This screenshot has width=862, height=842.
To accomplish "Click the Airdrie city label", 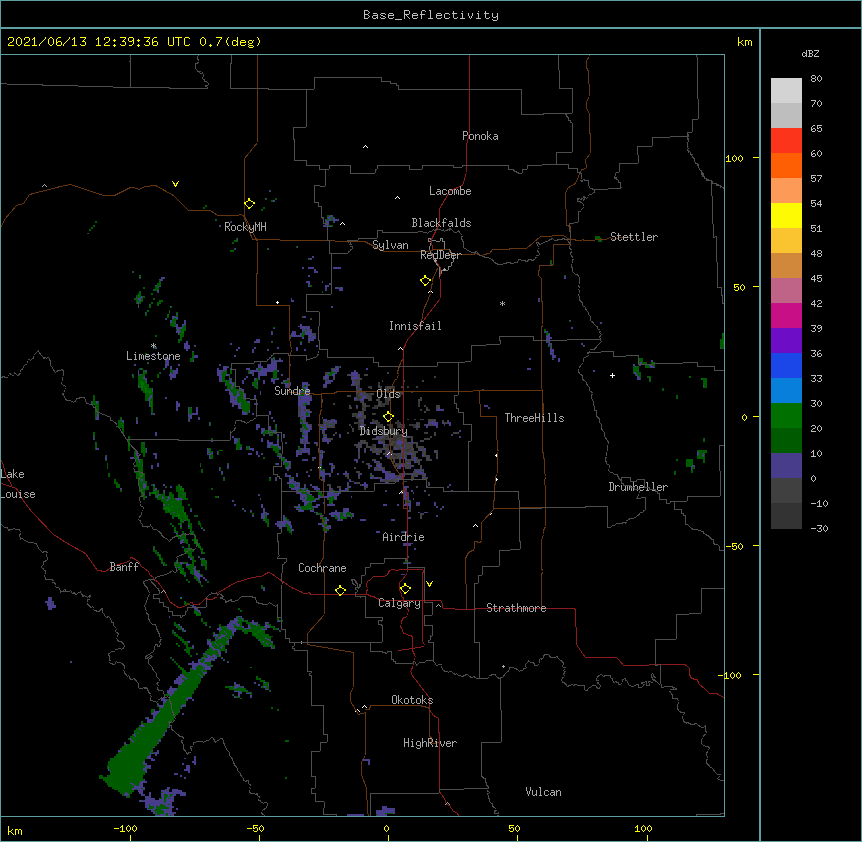I will [x=404, y=537].
